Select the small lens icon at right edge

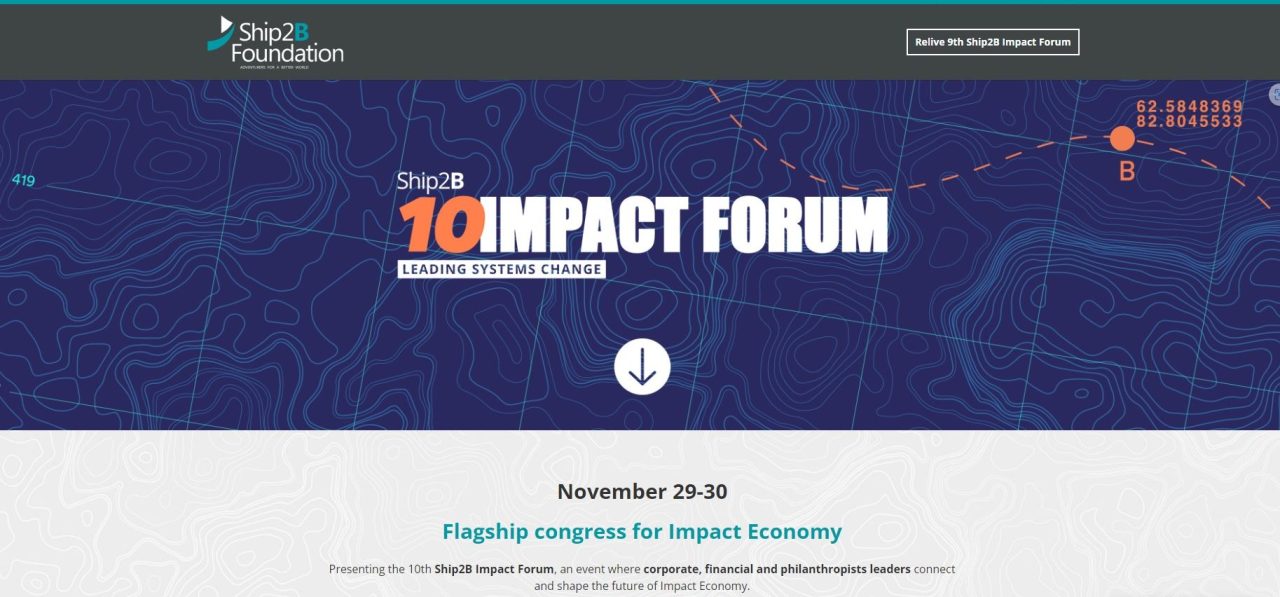[x=1275, y=95]
